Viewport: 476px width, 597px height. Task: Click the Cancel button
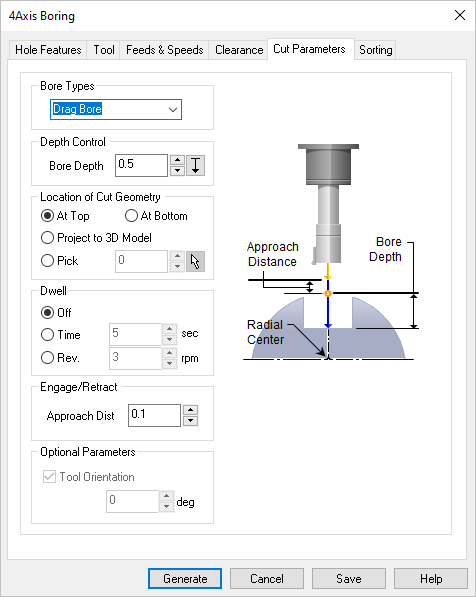click(x=267, y=579)
